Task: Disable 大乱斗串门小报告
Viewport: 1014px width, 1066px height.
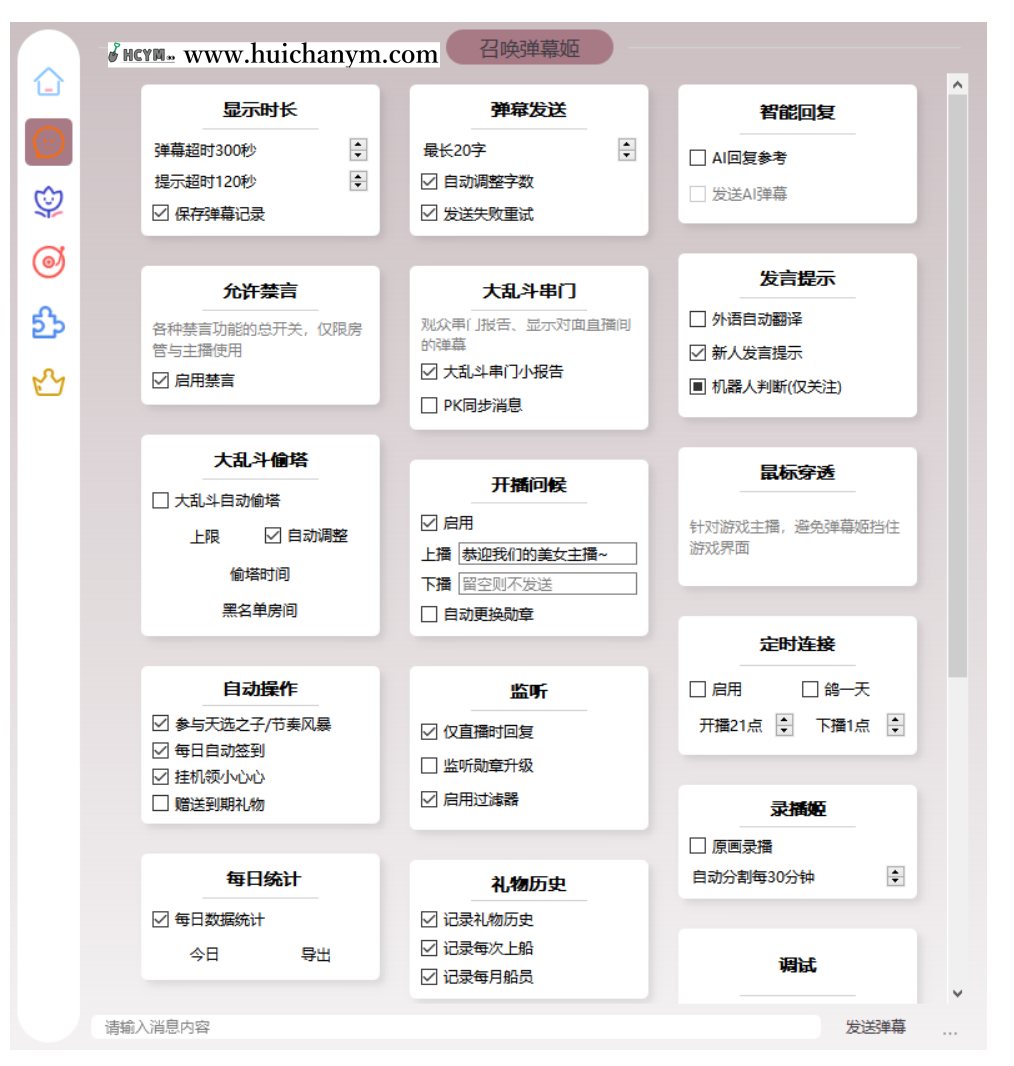Action: pos(429,372)
